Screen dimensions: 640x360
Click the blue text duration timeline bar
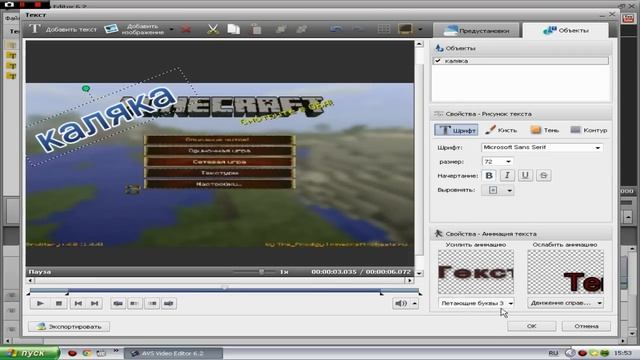tap(224, 291)
